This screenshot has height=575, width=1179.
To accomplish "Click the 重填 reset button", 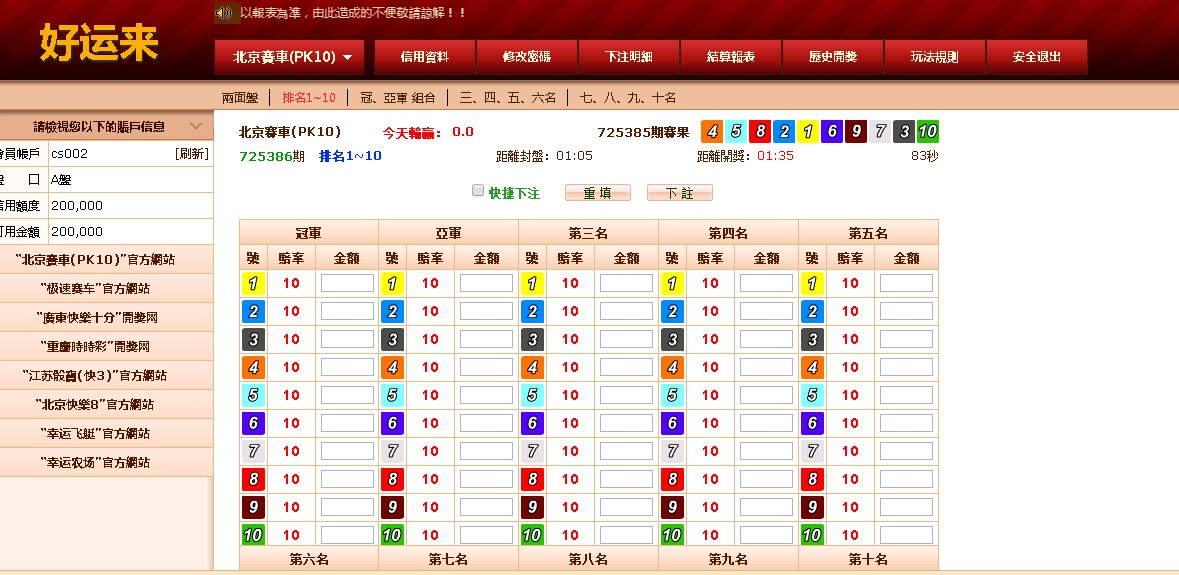I will (x=598, y=193).
